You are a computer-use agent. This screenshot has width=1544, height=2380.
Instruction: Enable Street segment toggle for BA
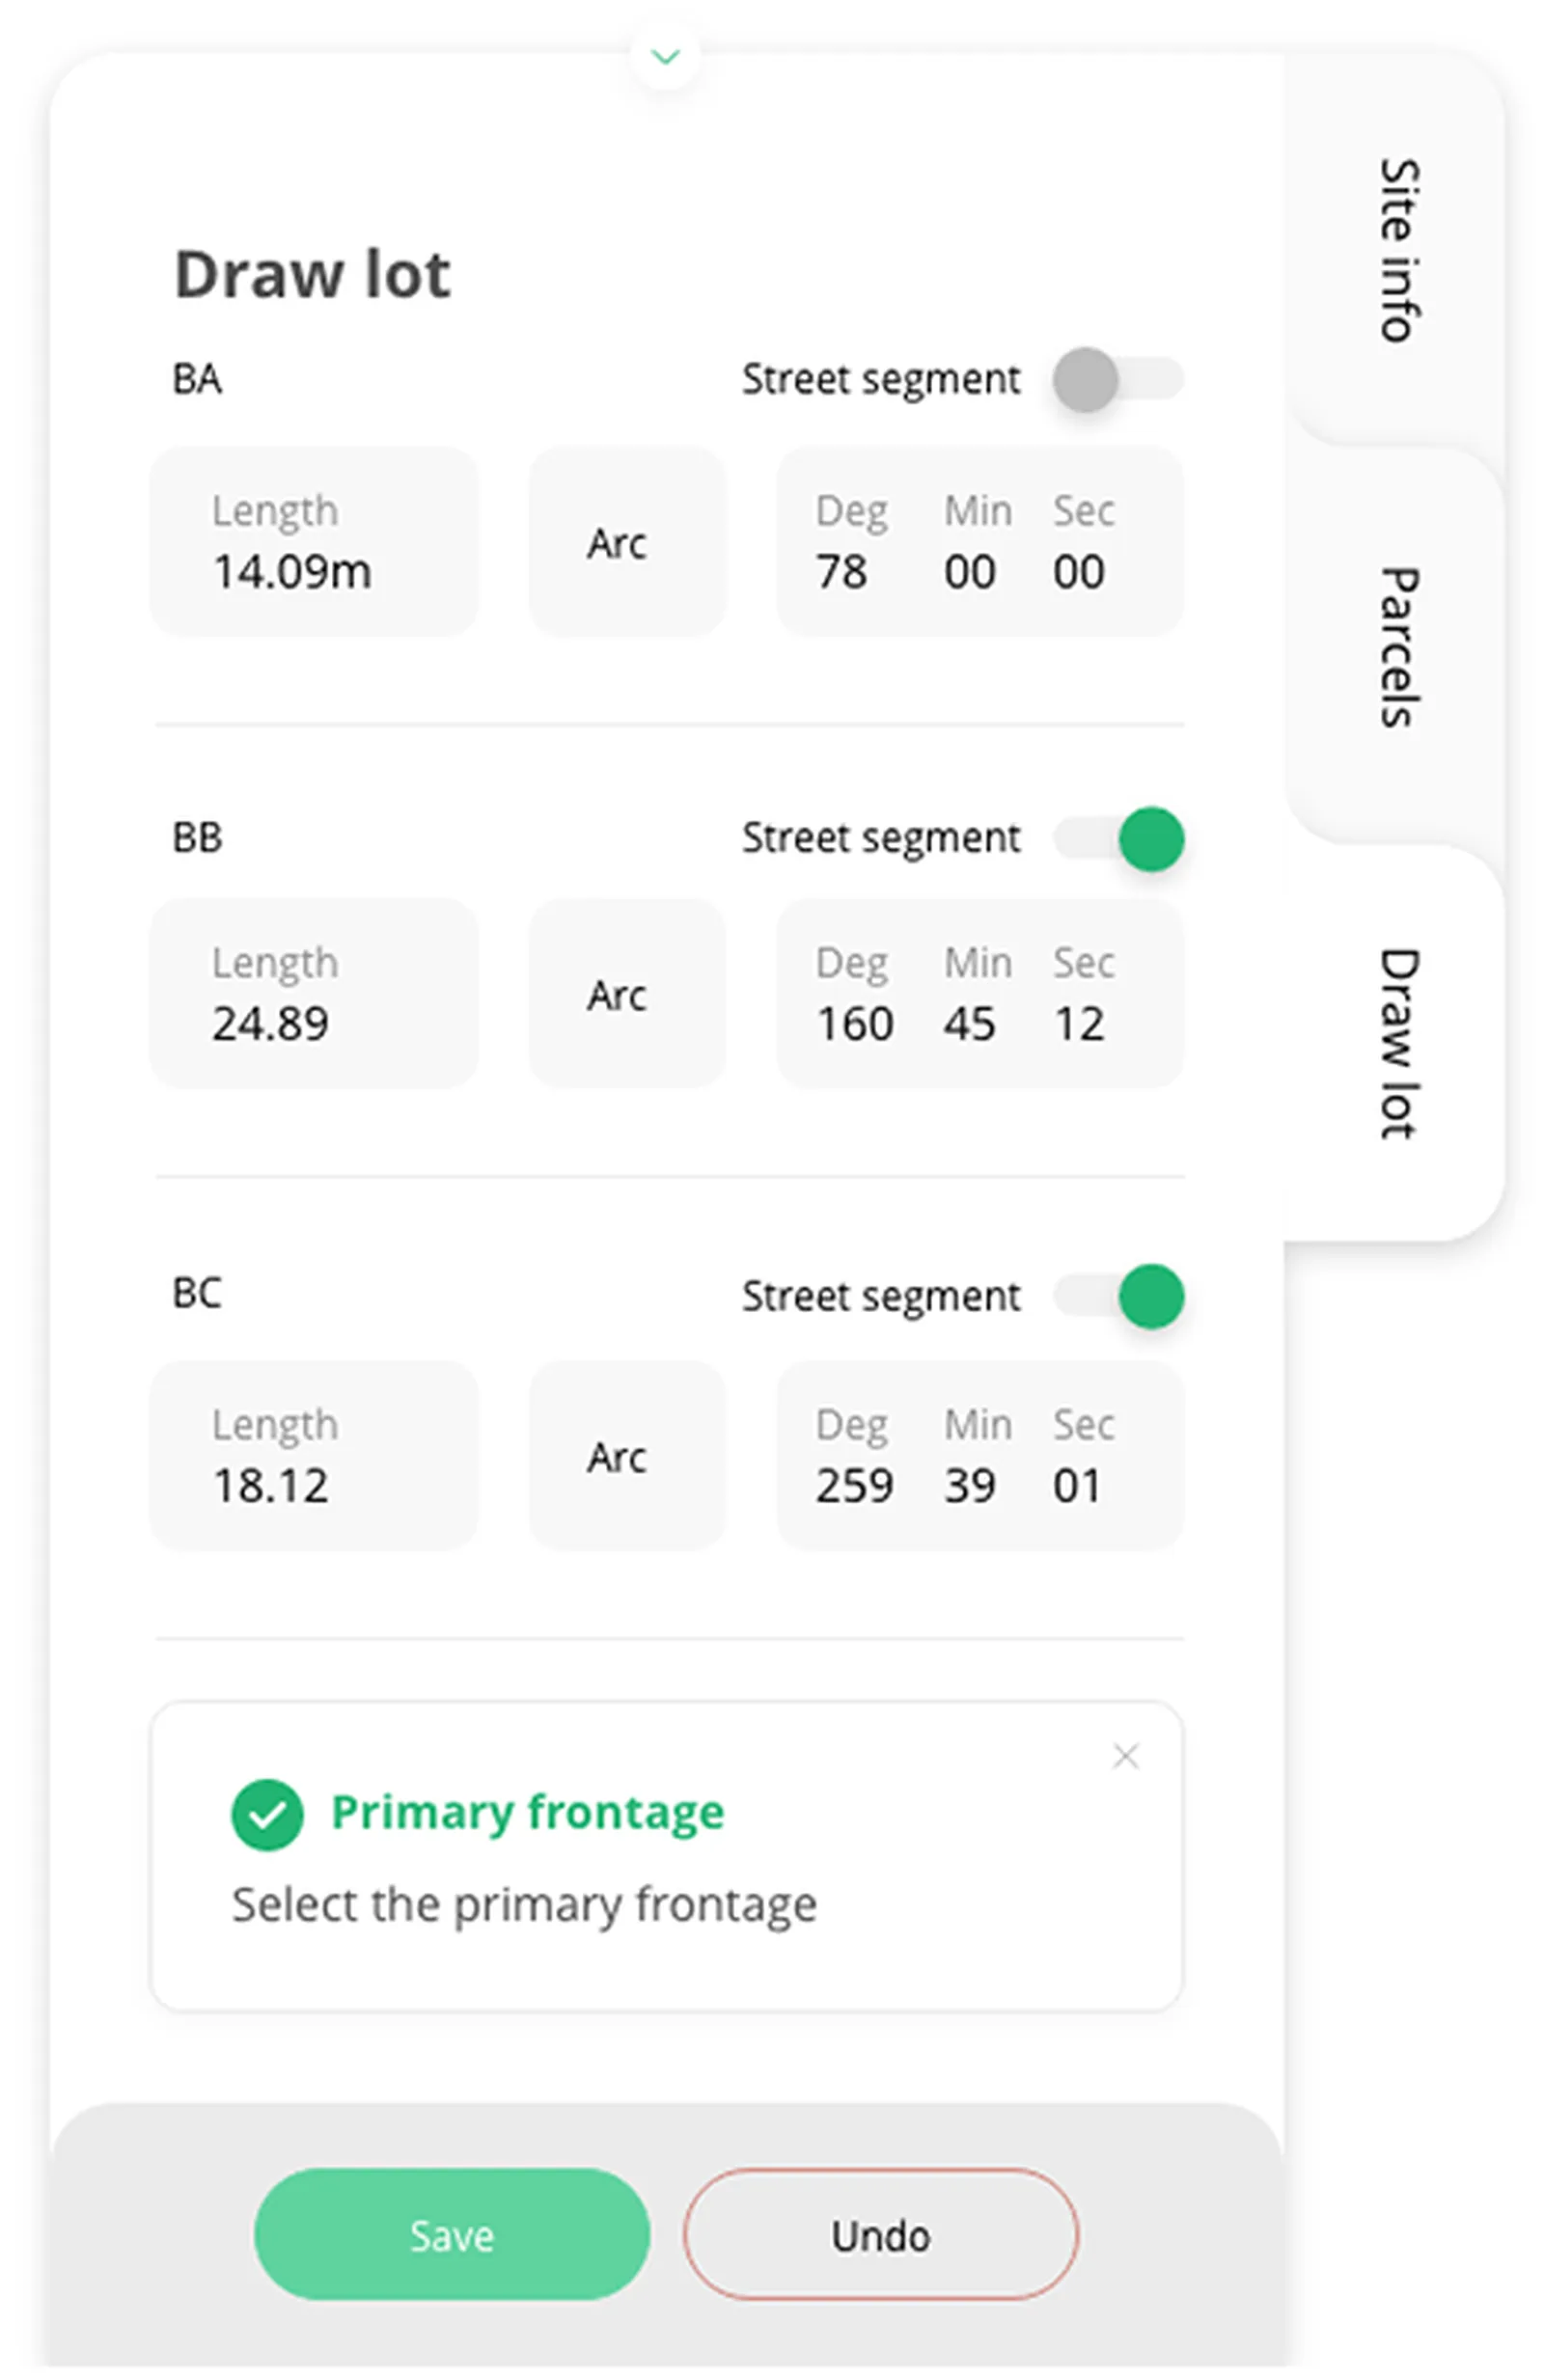(x=1117, y=380)
